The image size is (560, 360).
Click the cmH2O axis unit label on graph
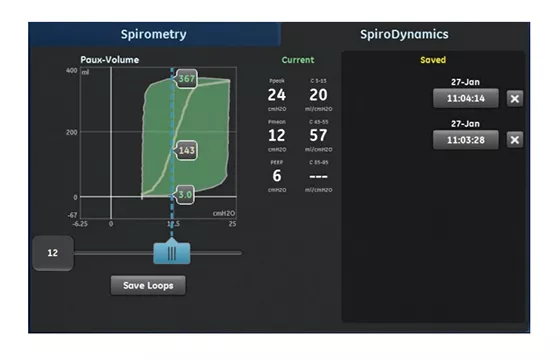coord(224,213)
